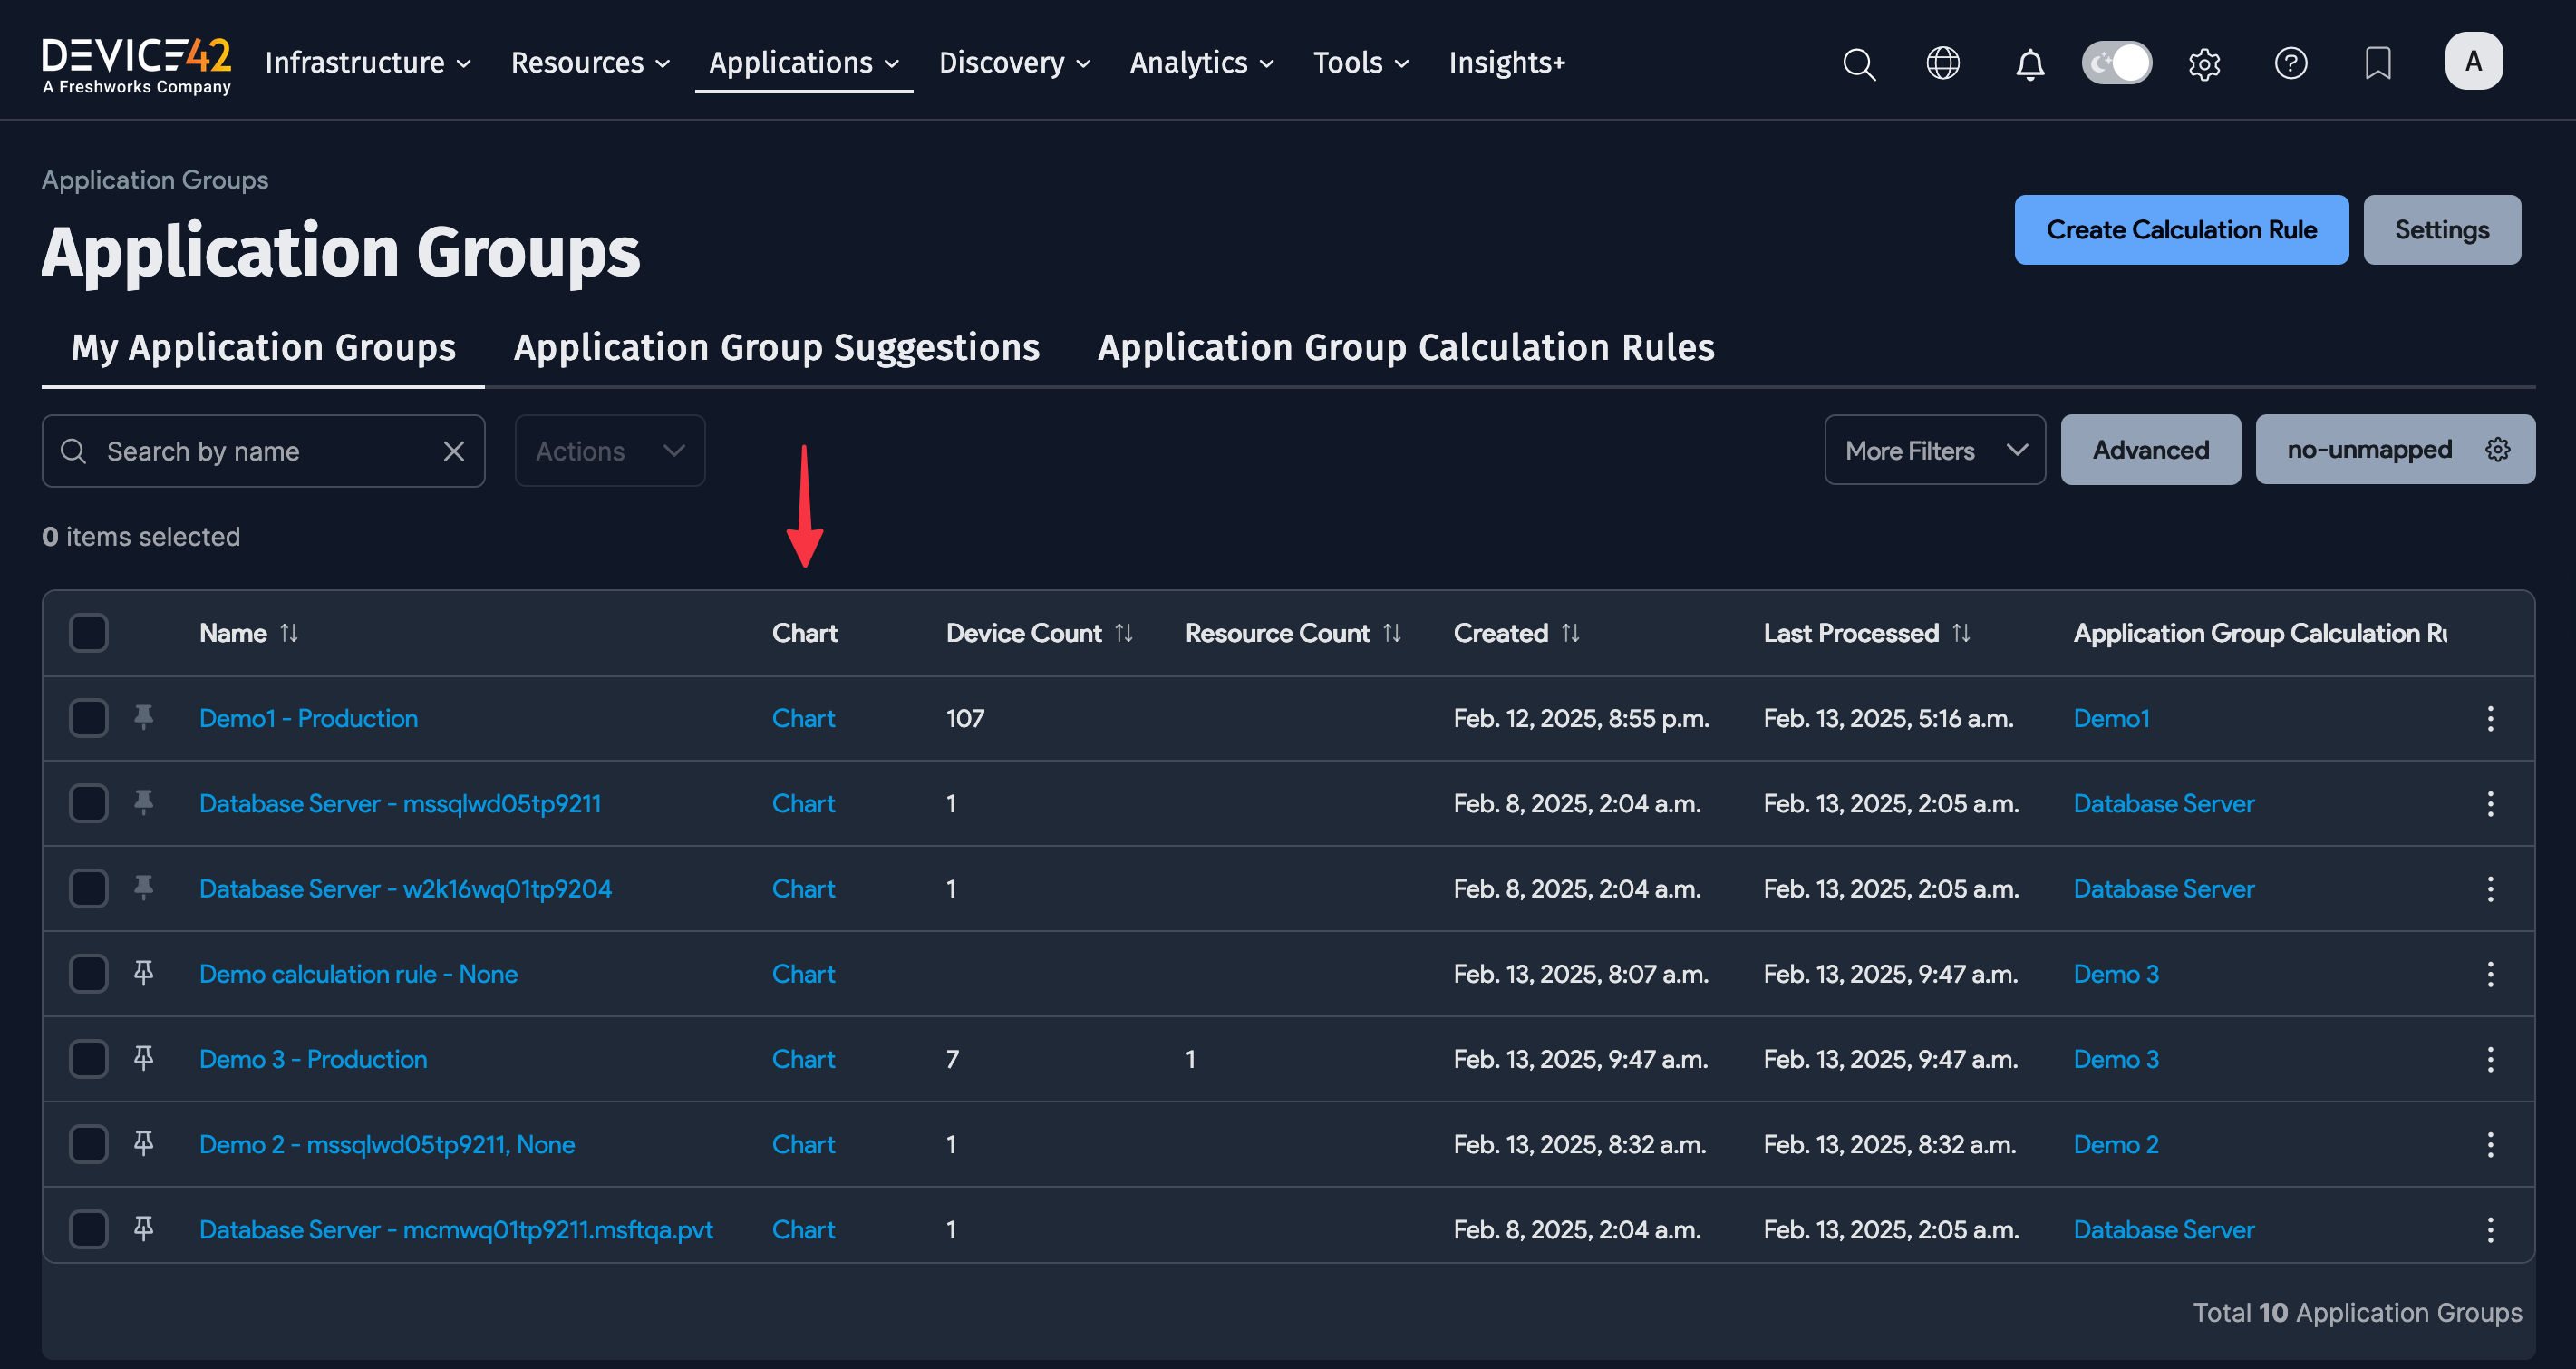
Task: Click Create Calculation Rule button
Action: tap(2180, 230)
